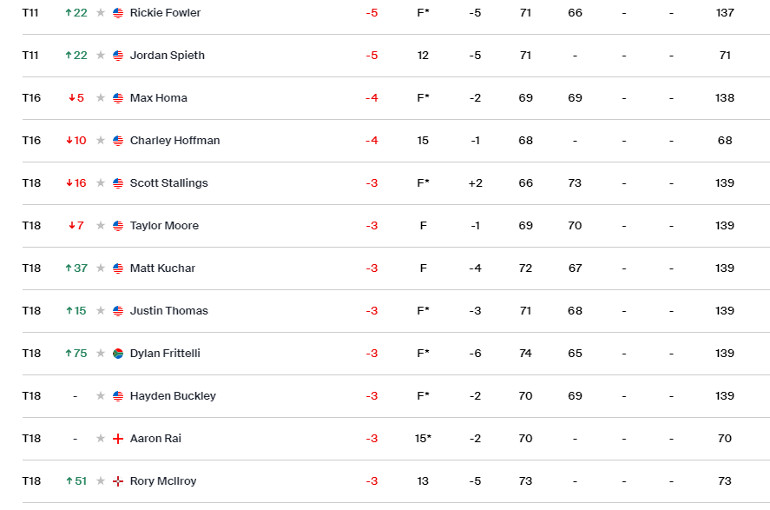Click Rory McIlroy's Northern Ireland flag icon
The image size is (770, 510).
pyautogui.click(x=118, y=481)
